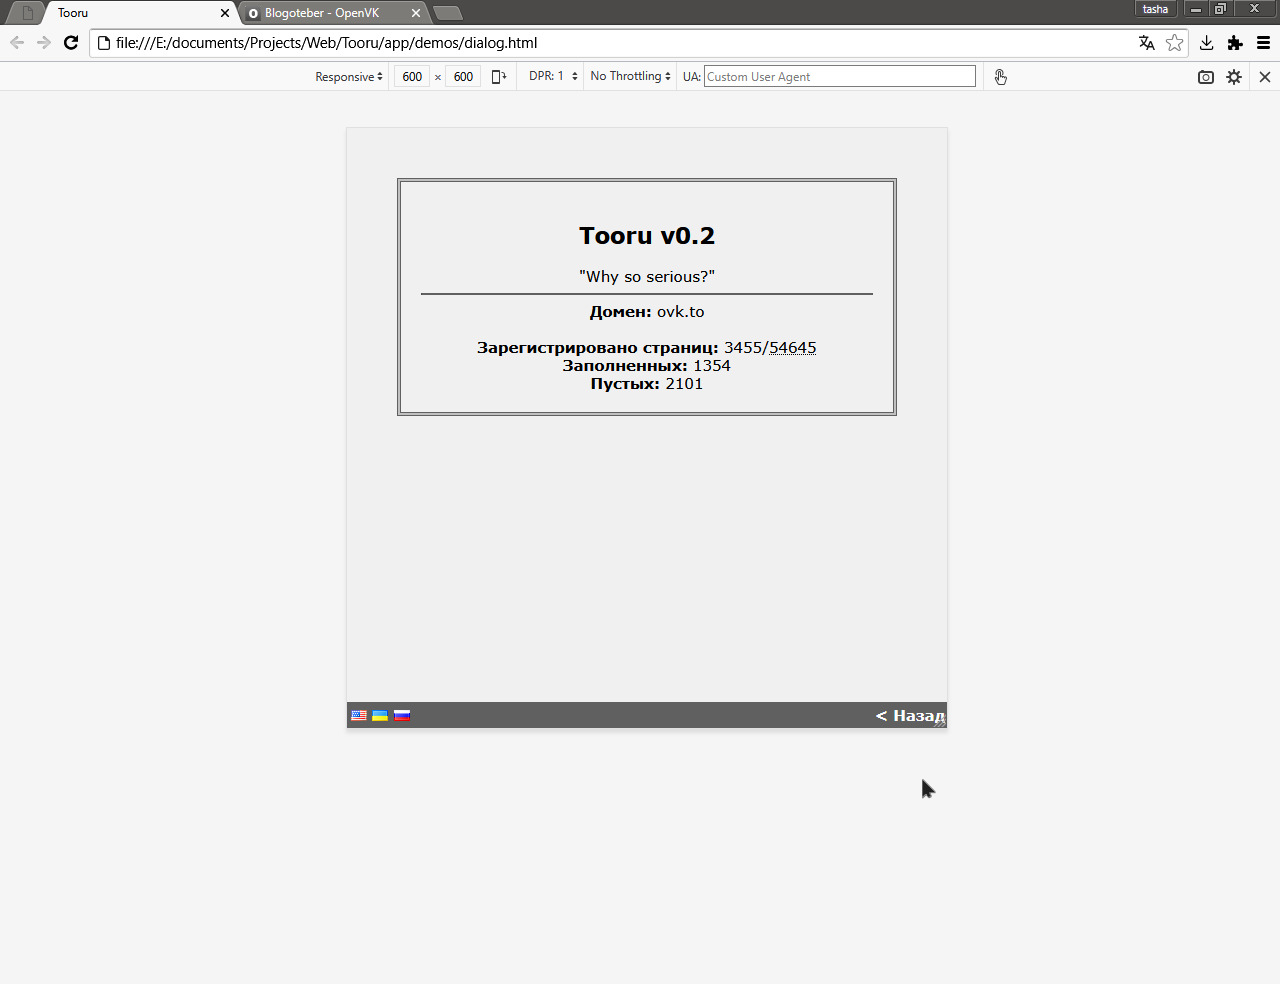Go back to the previous browser page
Viewport: 1280px width, 984px height.
click(17, 43)
